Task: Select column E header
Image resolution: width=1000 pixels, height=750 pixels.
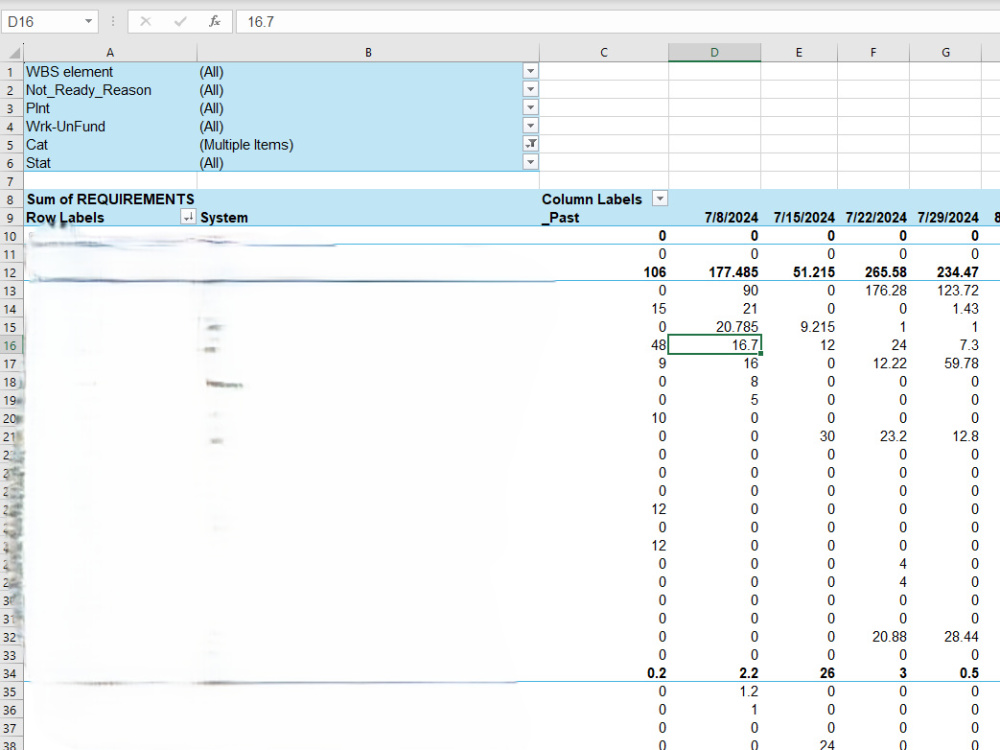Action: (x=799, y=53)
